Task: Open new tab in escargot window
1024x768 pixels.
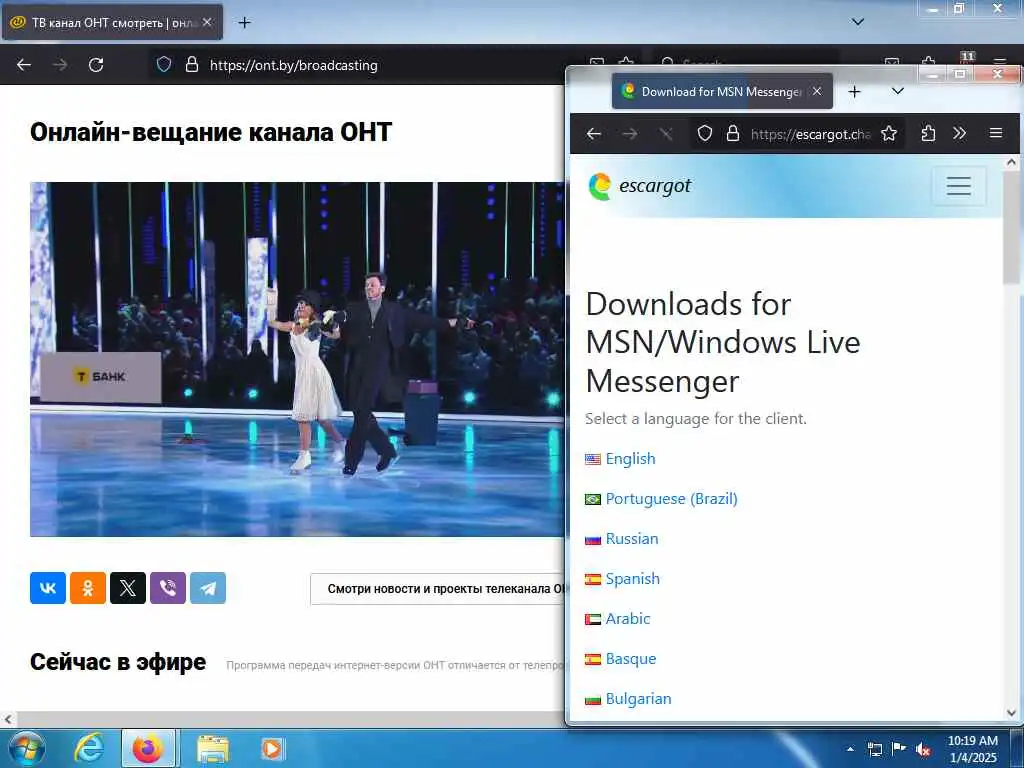Action: pos(854,91)
